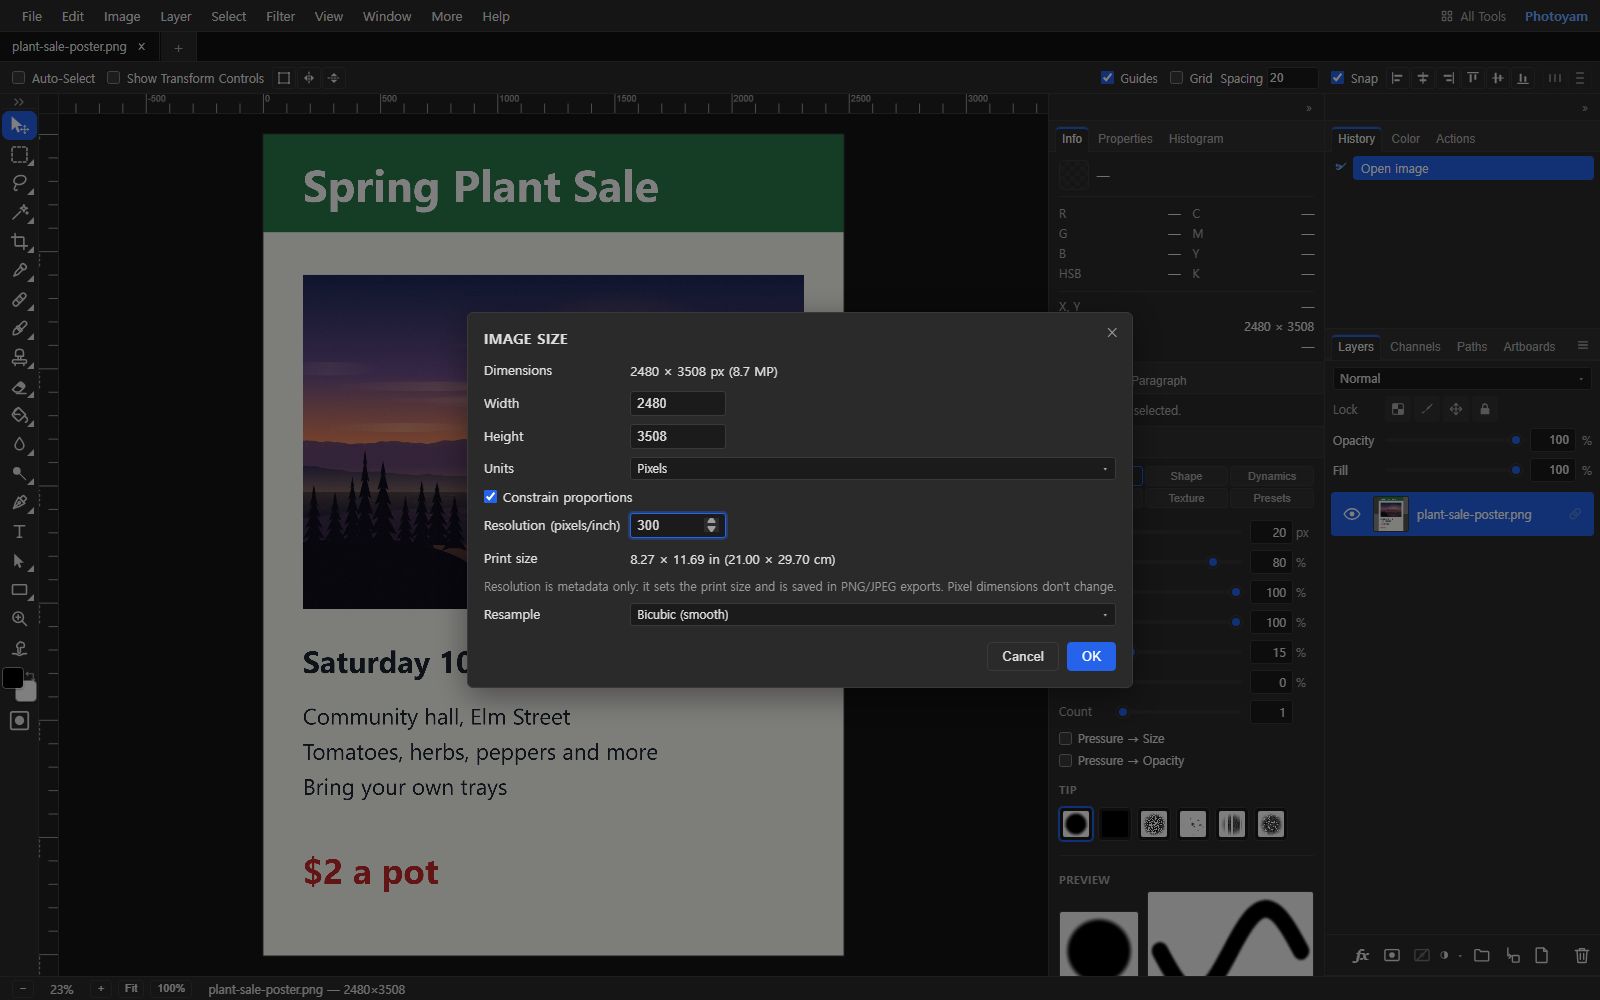Disable the Guides checkbox
The width and height of the screenshot is (1600, 1000).
[1107, 78]
